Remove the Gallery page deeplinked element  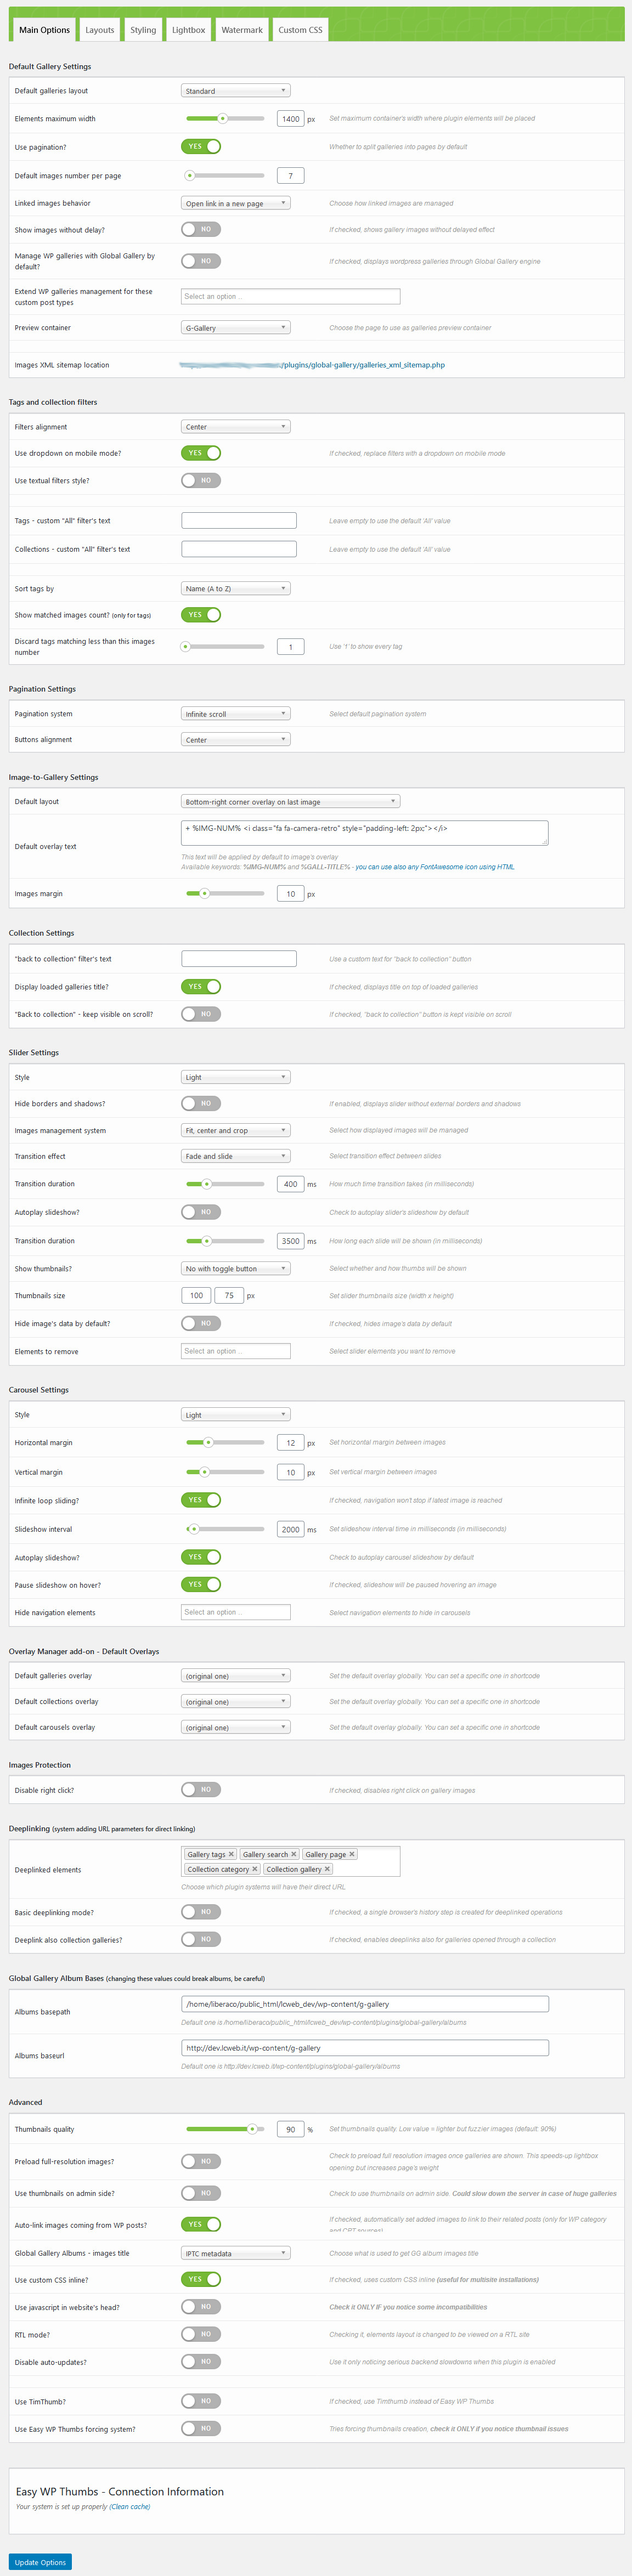pyautogui.click(x=352, y=1854)
